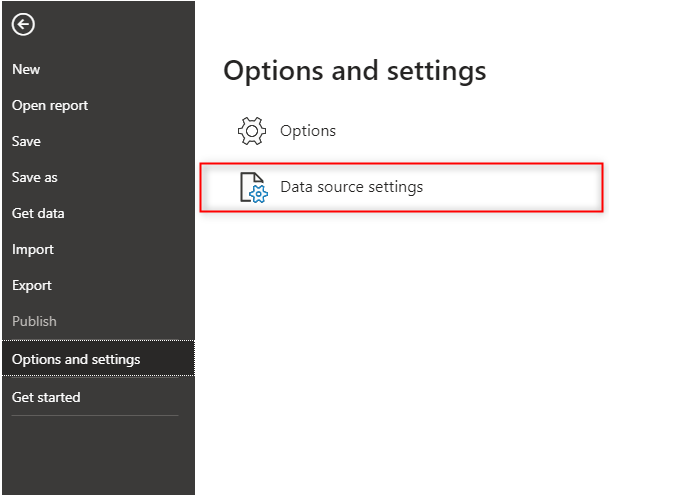Open the Export menu entry
Screen dimensions: 682x497
(32, 286)
